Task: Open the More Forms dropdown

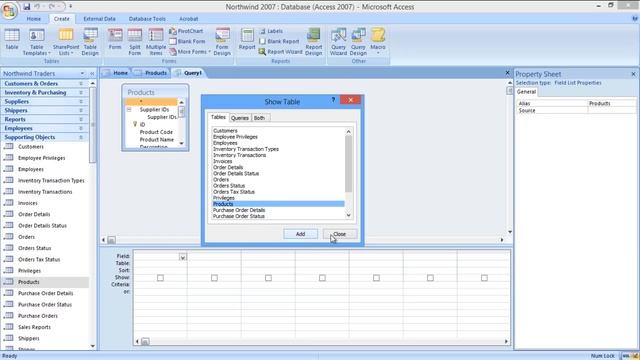Action: click(x=190, y=52)
